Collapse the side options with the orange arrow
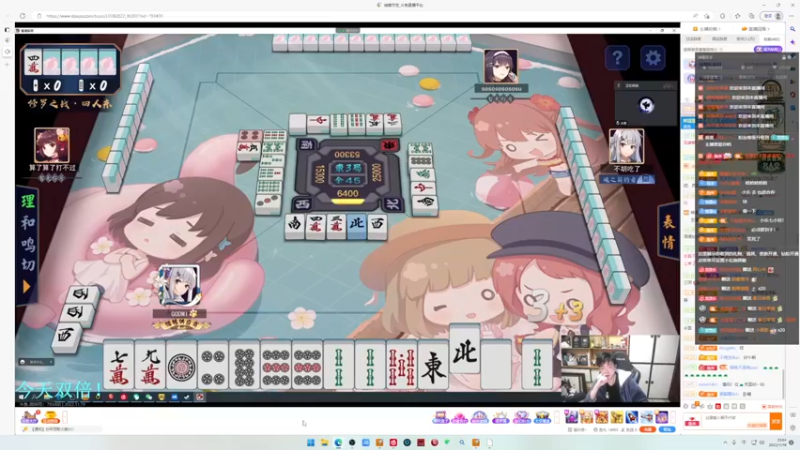800x450 pixels. coord(27,287)
